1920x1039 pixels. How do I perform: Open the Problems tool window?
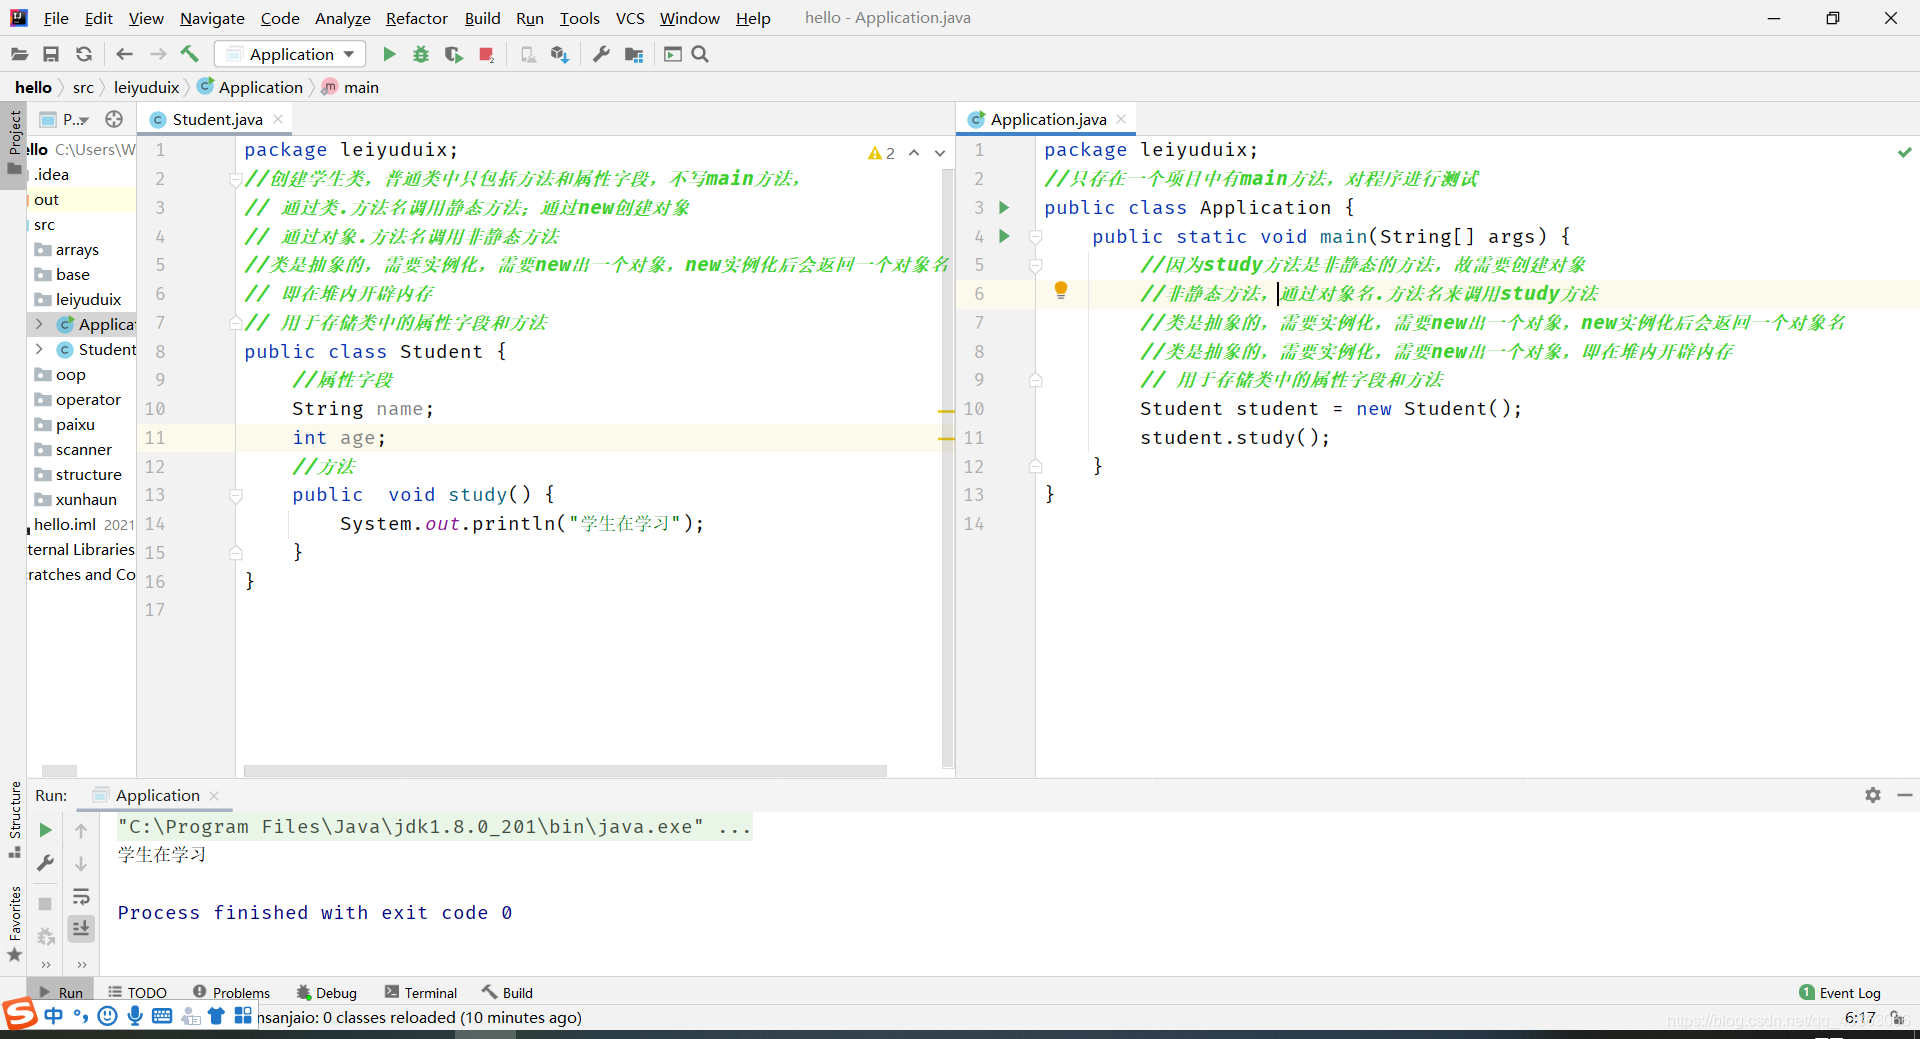(x=231, y=993)
